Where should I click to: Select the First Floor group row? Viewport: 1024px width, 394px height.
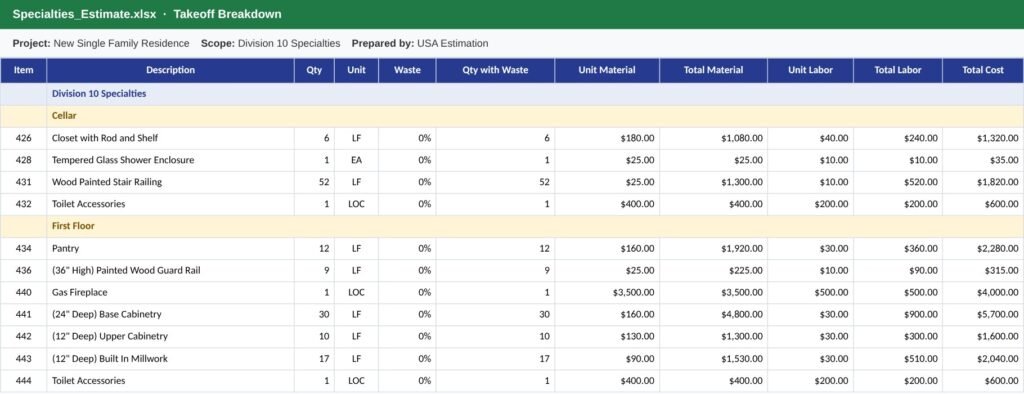pos(512,226)
